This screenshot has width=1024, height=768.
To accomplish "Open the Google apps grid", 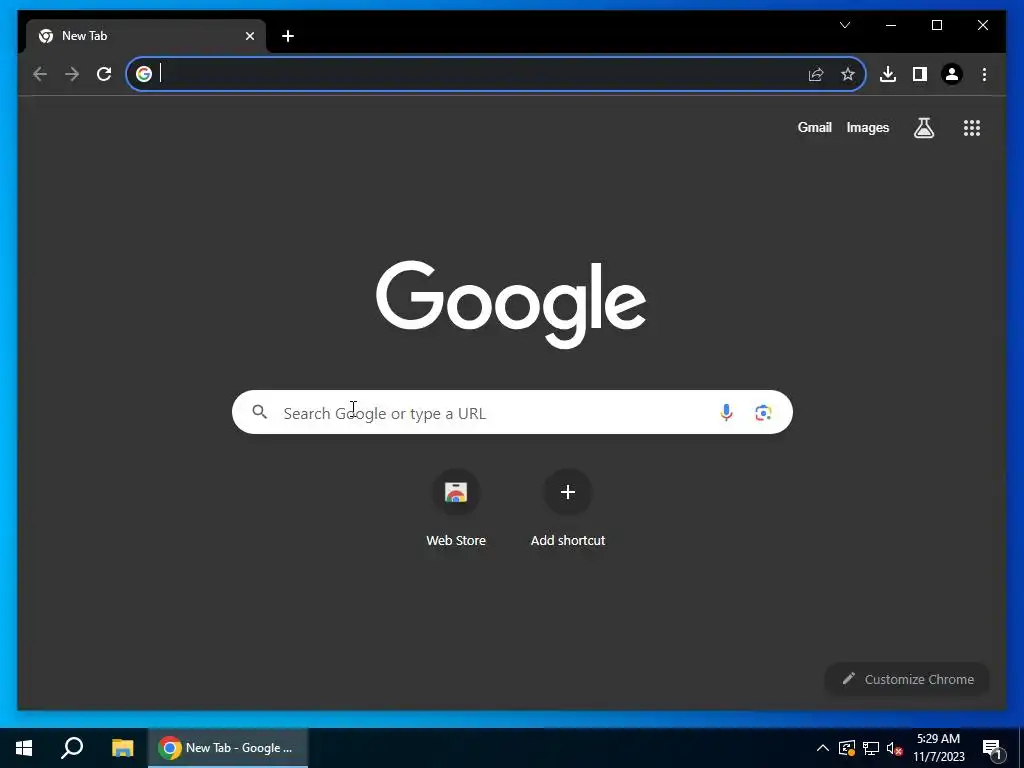I will [972, 128].
